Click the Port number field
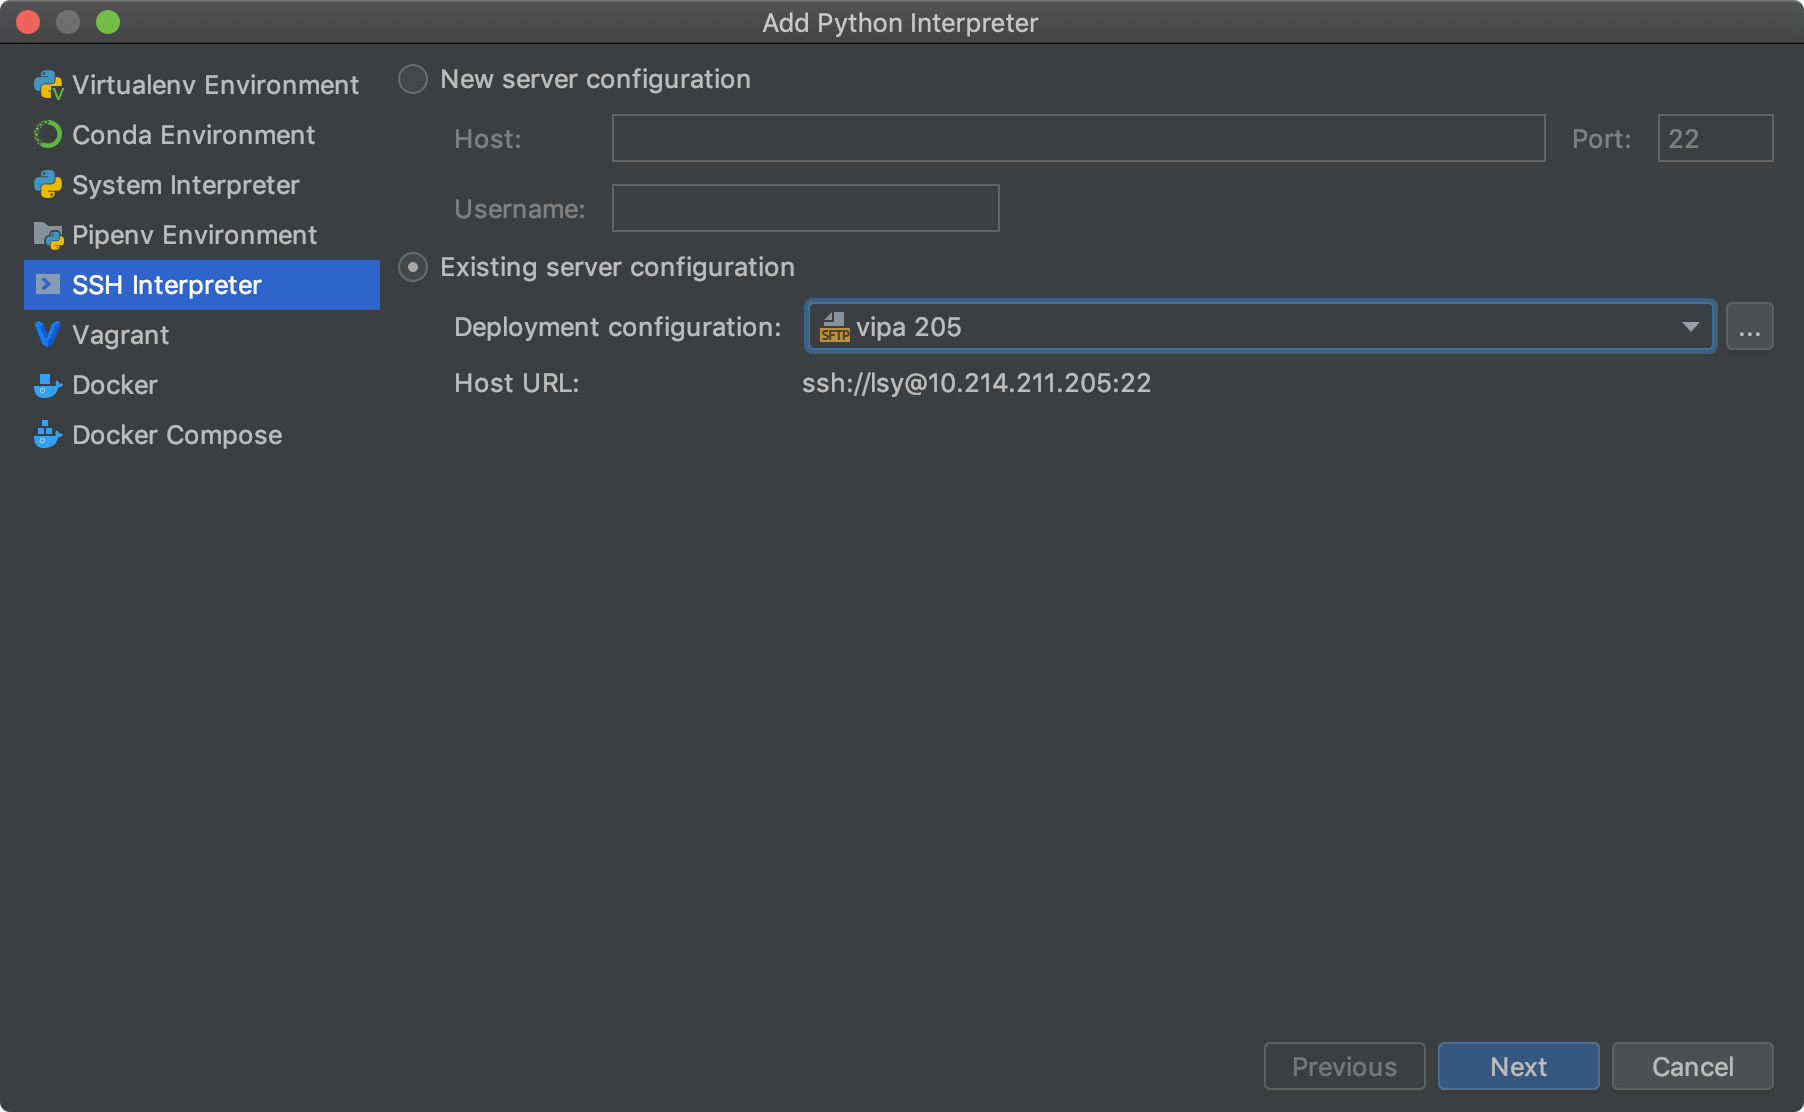 coord(1715,138)
